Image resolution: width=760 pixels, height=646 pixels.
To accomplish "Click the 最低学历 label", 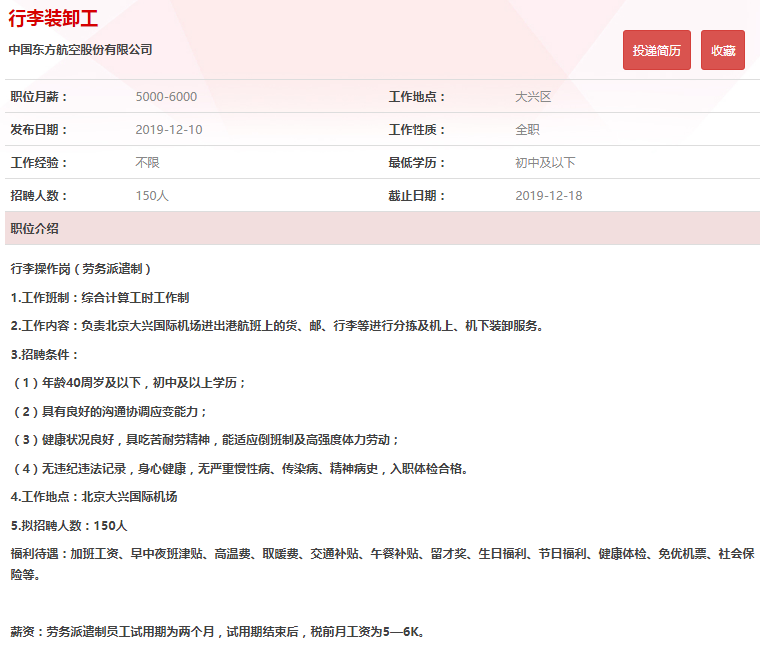I will click(417, 162).
